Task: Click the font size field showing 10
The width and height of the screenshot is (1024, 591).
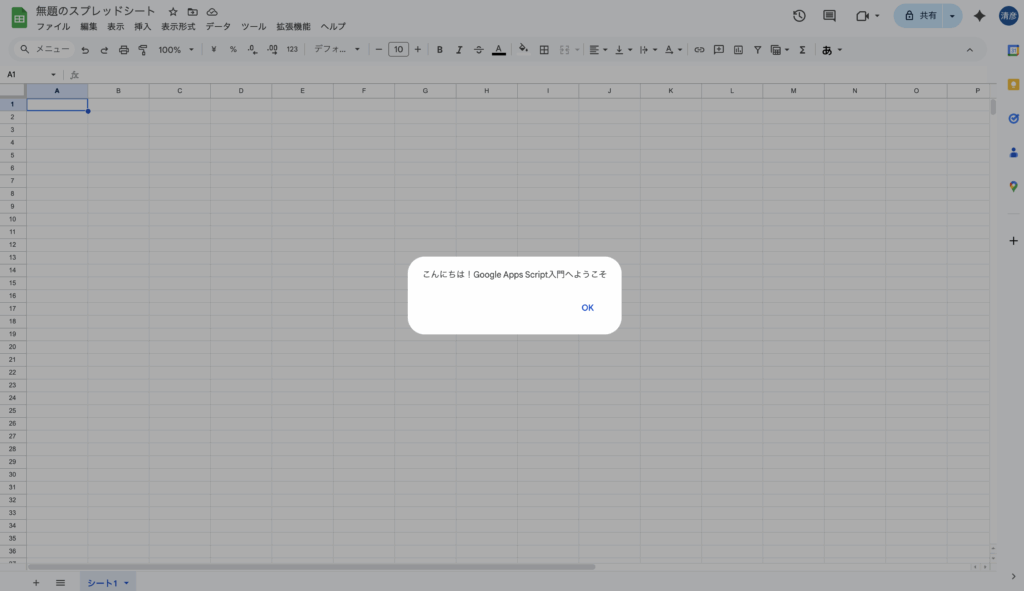Action: coord(398,50)
